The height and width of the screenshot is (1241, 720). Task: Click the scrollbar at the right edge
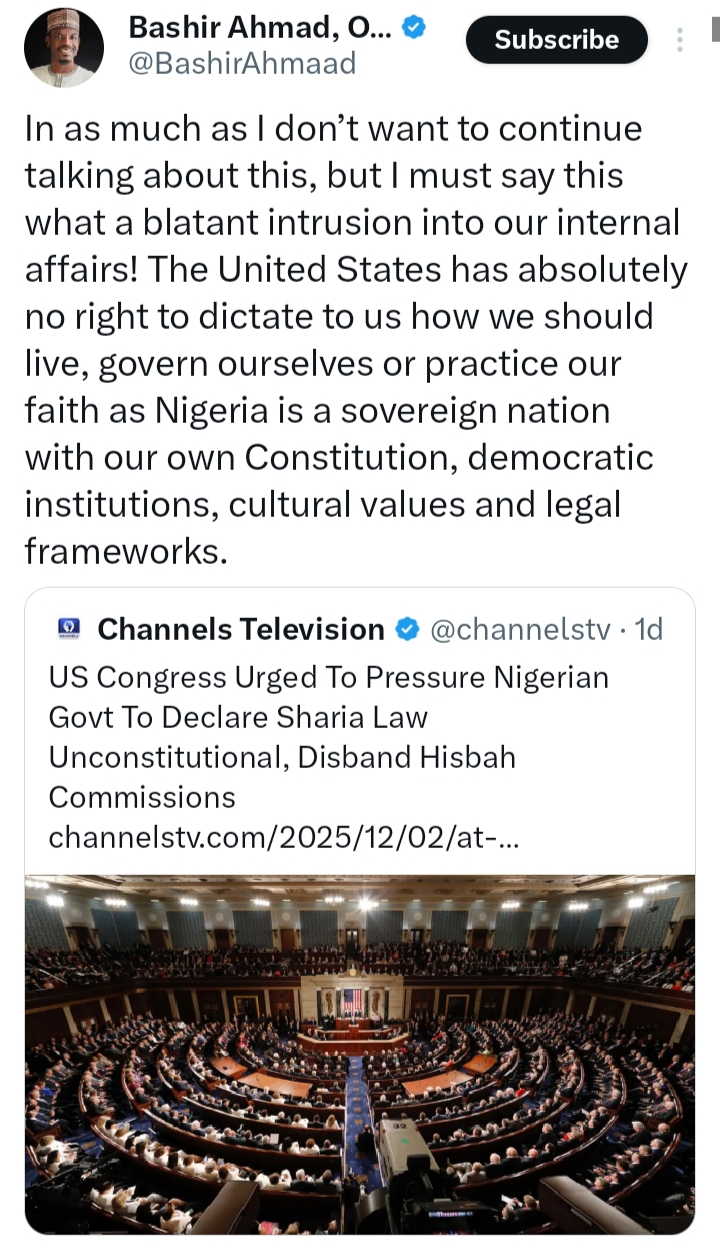click(714, 30)
